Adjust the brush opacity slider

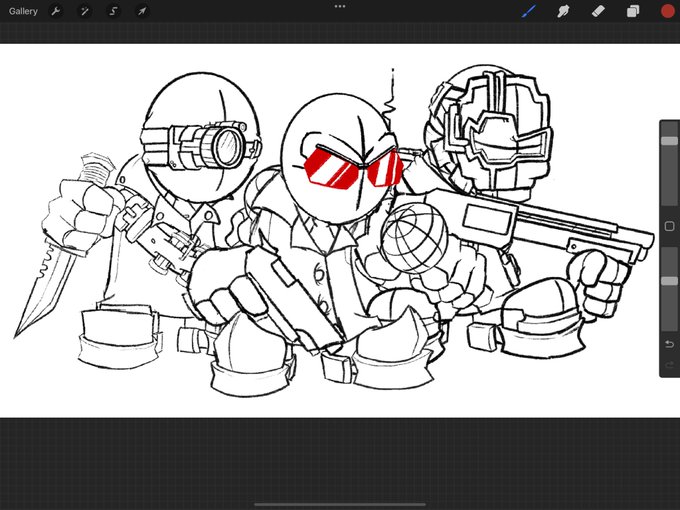(669, 281)
